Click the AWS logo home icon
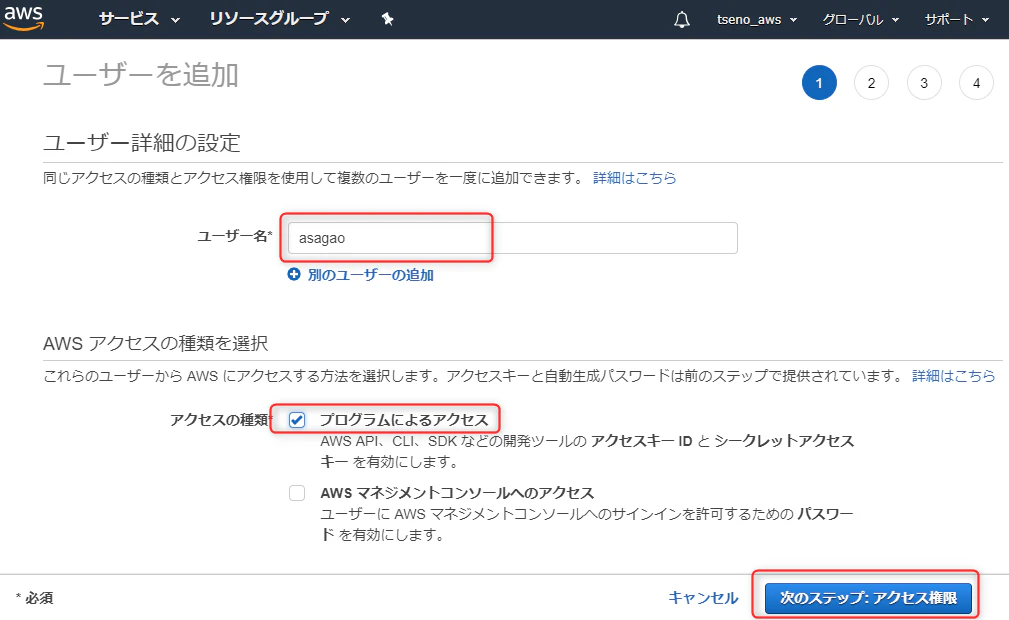 pyautogui.click(x=24, y=18)
